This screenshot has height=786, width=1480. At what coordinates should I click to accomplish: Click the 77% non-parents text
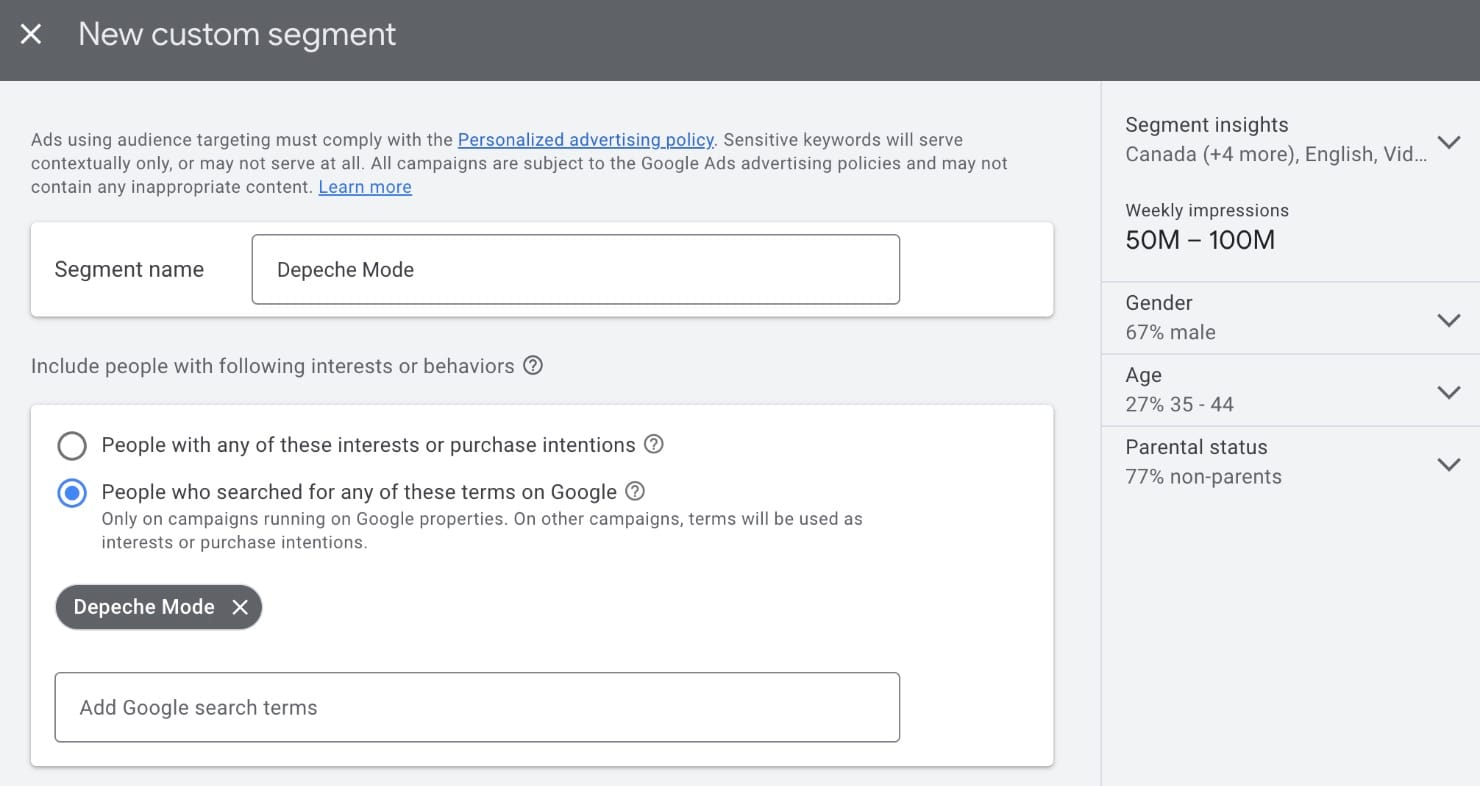click(x=1203, y=477)
